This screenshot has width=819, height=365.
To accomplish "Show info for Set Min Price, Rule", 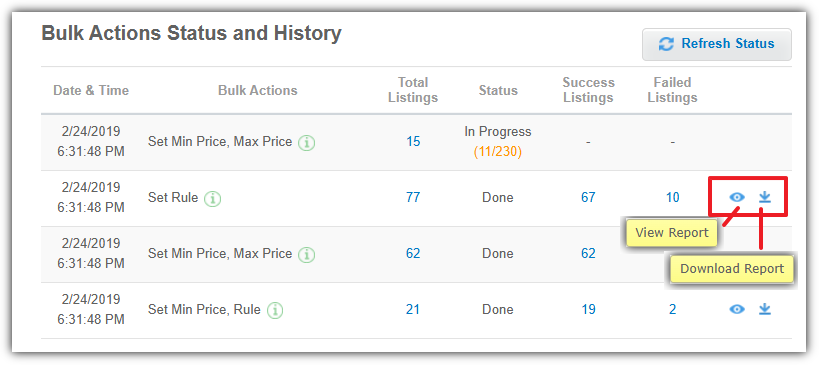I will coord(275,310).
